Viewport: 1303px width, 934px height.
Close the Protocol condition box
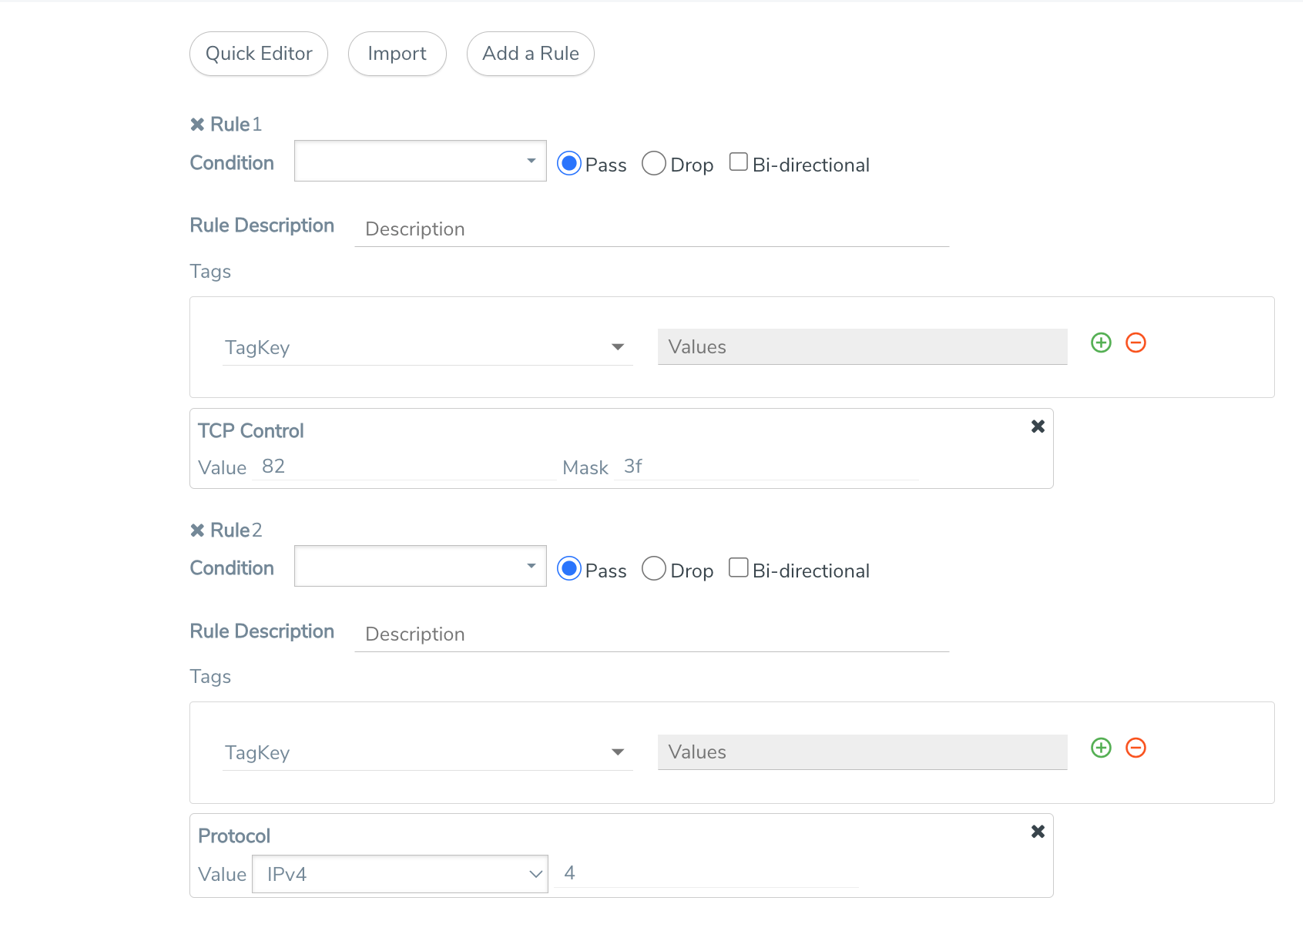(x=1038, y=832)
